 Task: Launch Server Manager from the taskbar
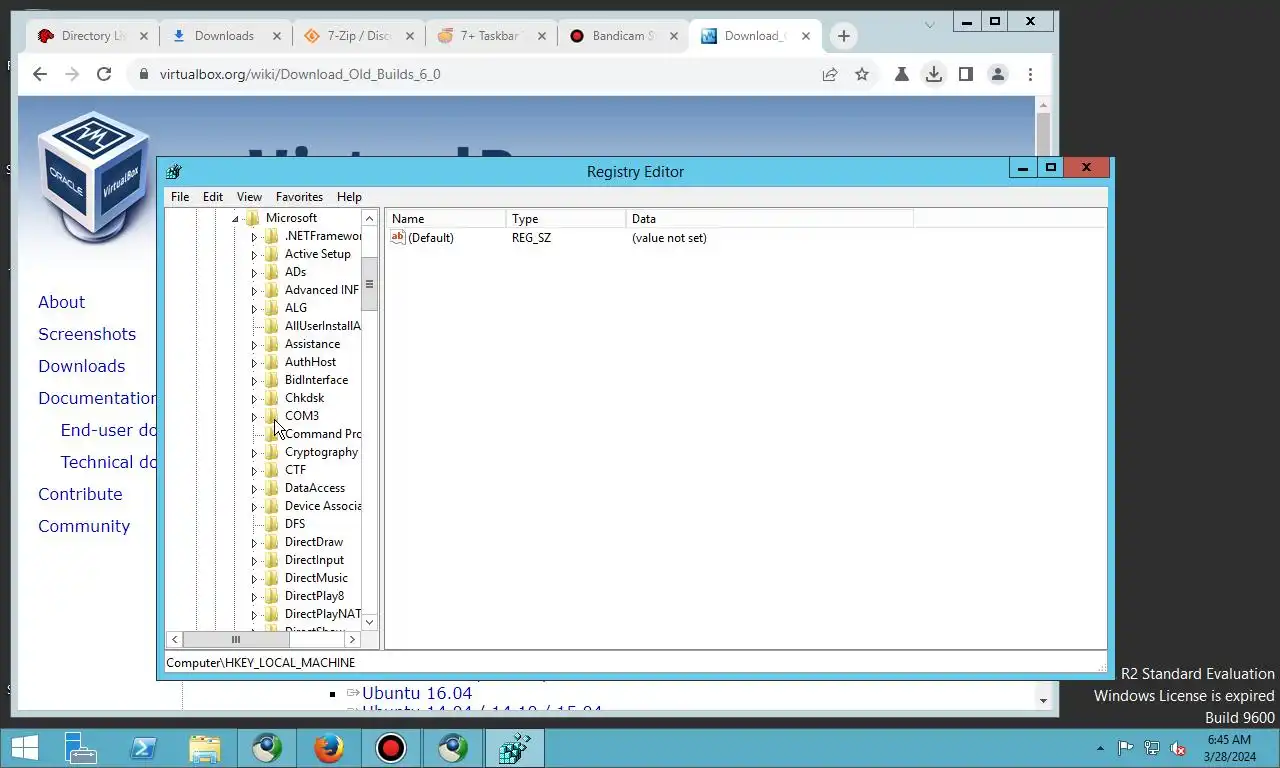(x=80, y=748)
